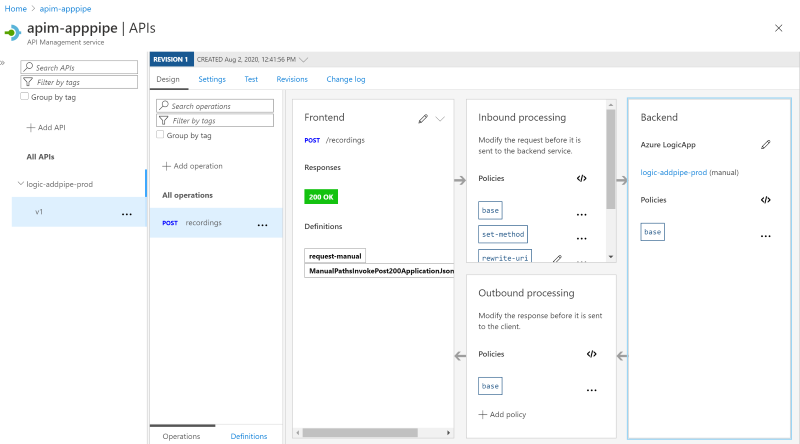Open context menu for v1 API

[127, 214]
